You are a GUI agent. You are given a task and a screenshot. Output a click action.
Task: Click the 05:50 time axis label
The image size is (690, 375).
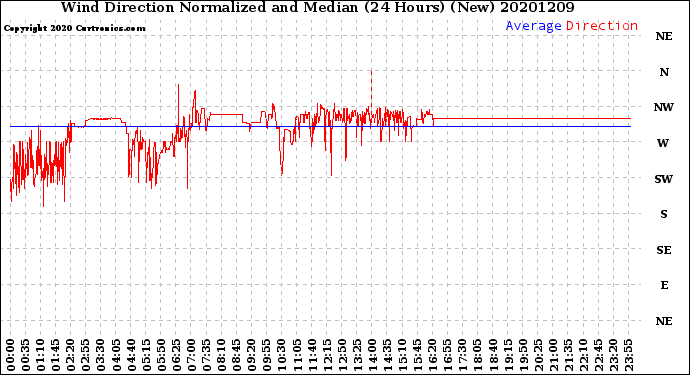pos(161,355)
